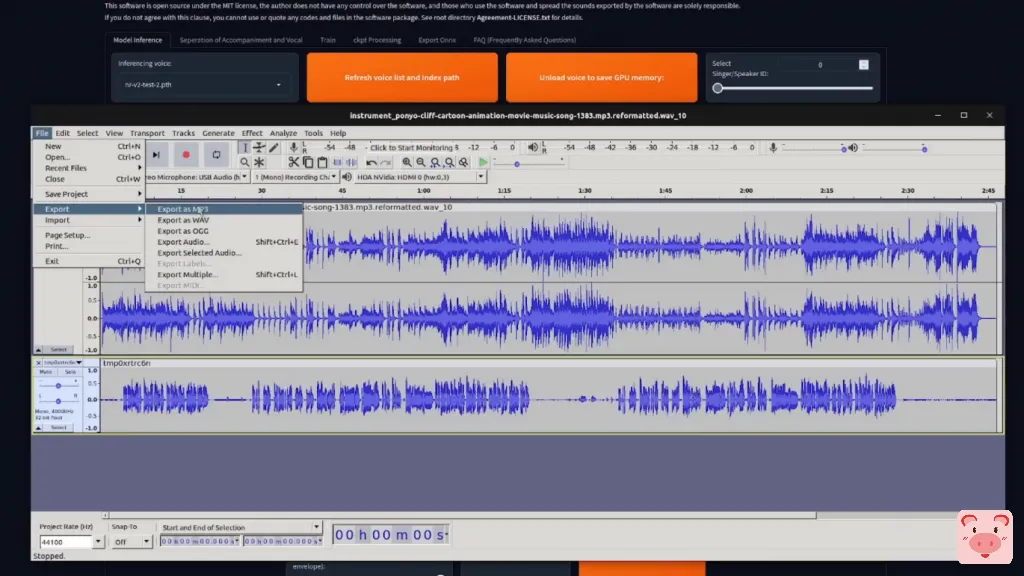This screenshot has height=576, width=1024.
Task: Open the Effect menu
Action: pos(252,133)
